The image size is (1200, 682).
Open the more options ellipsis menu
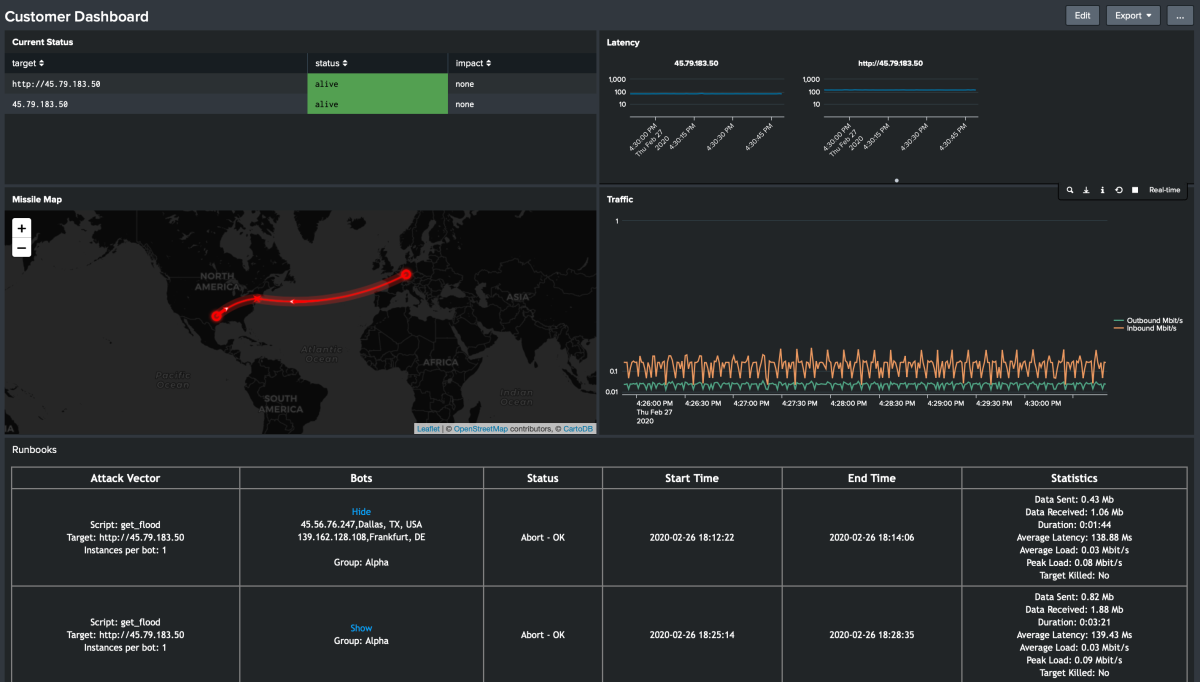pyautogui.click(x=1181, y=16)
